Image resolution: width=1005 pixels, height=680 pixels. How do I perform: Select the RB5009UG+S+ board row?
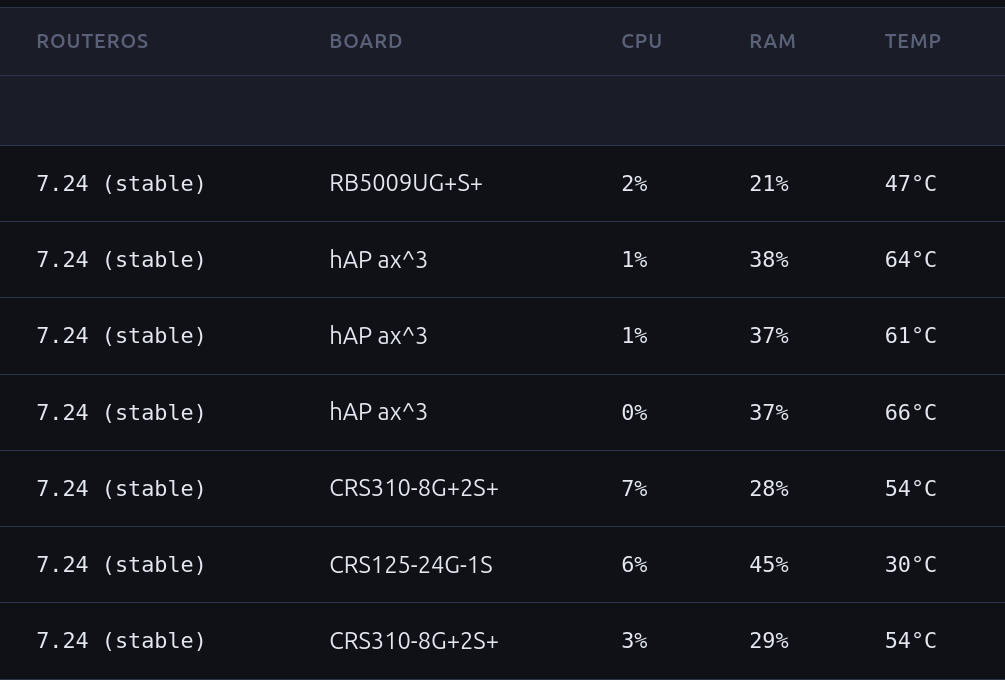(502, 183)
